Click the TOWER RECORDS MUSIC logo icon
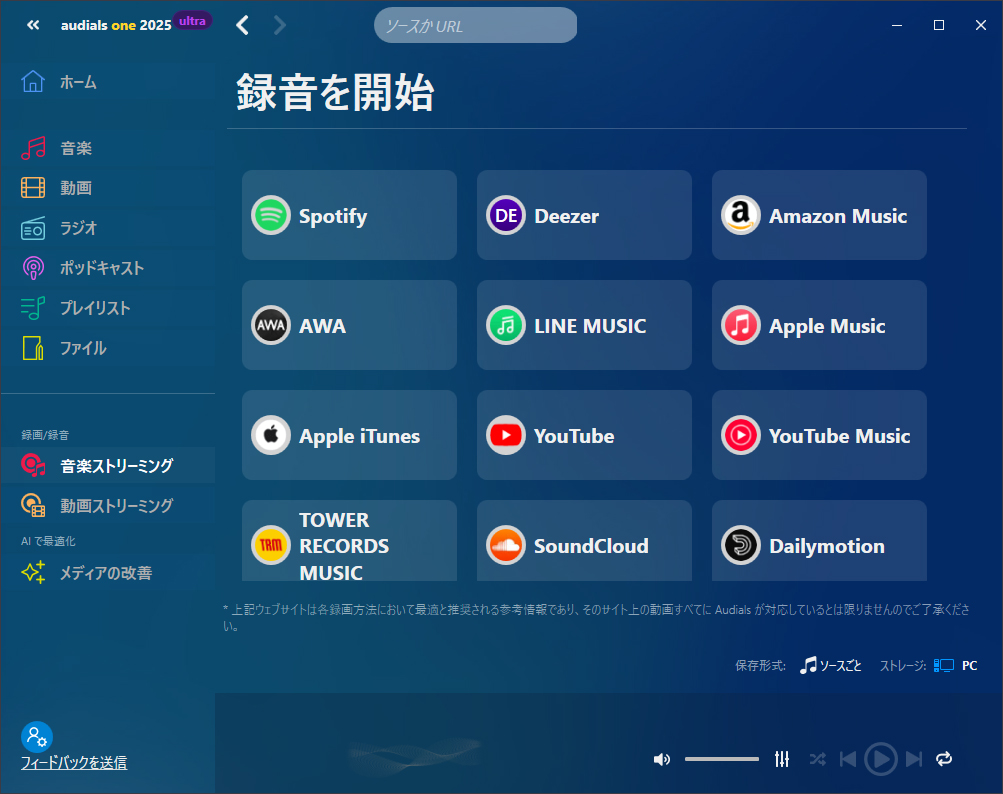The width and height of the screenshot is (1003, 794). click(x=271, y=545)
